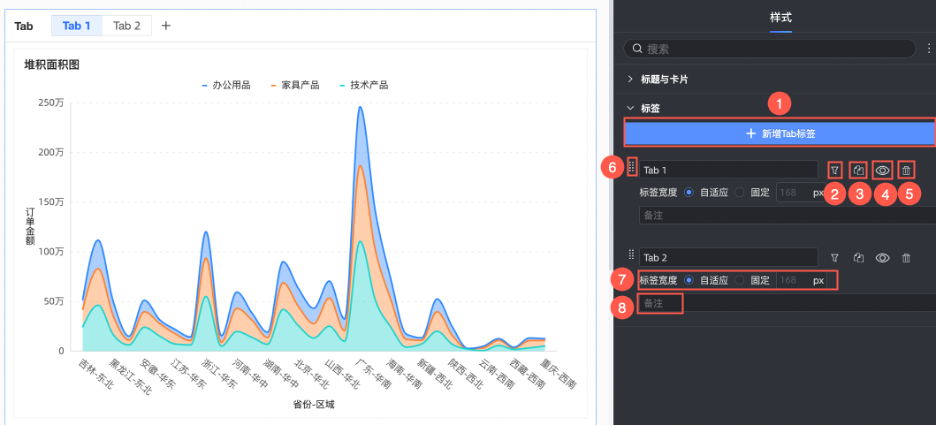The height and width of the screenshot is (426, 936).
Task: Click the 搜索 search field
Action: click(x=770, y=48)
